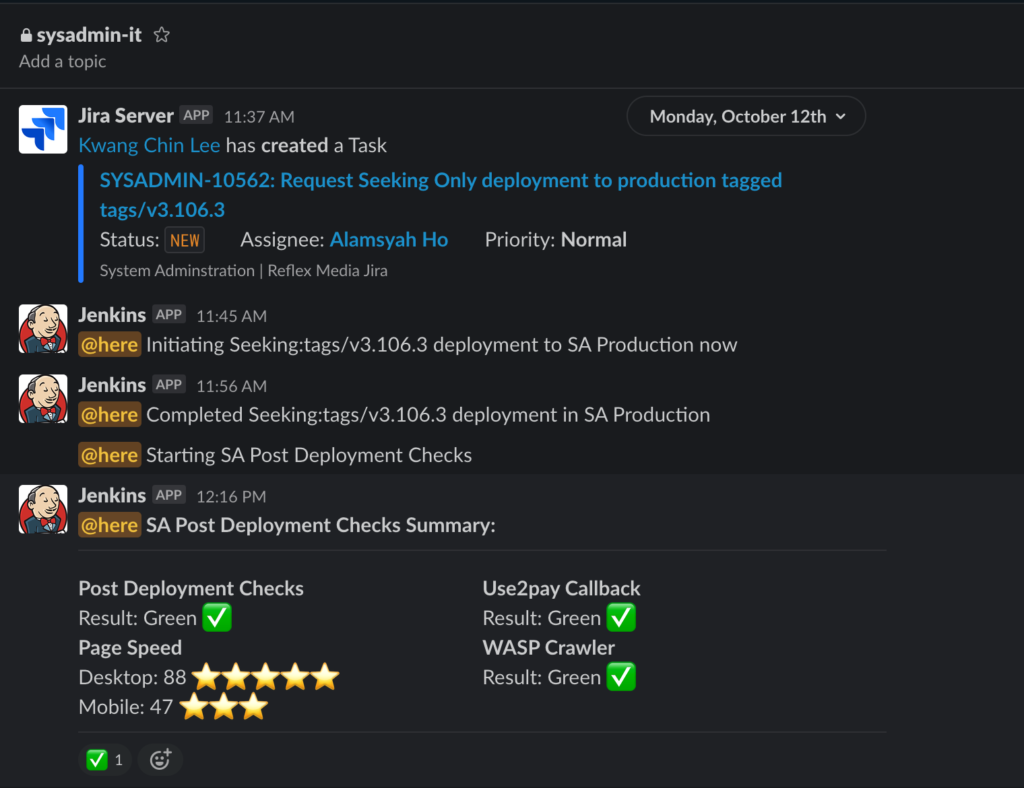Open Jenkins sender name at 11:56 AM

tap(112, 385)
